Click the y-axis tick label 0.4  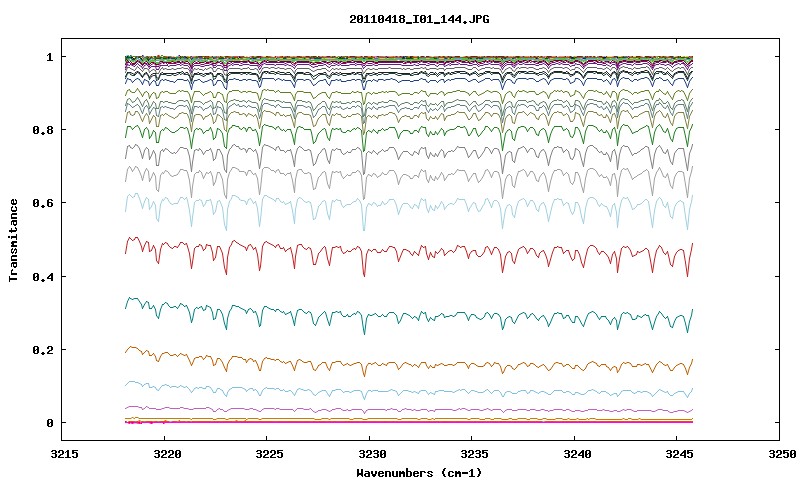coord(43,276)
